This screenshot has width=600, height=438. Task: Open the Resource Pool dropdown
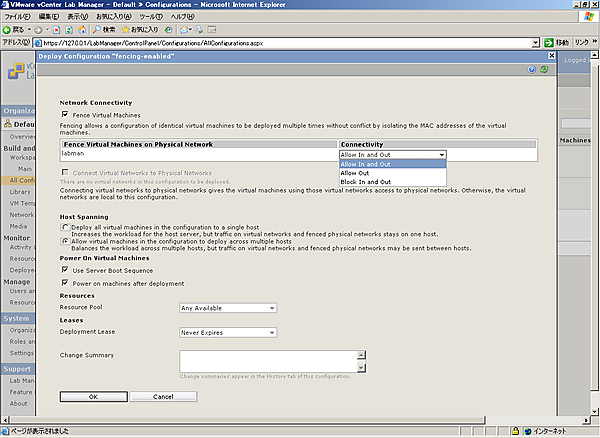click(x=228, y=308)
